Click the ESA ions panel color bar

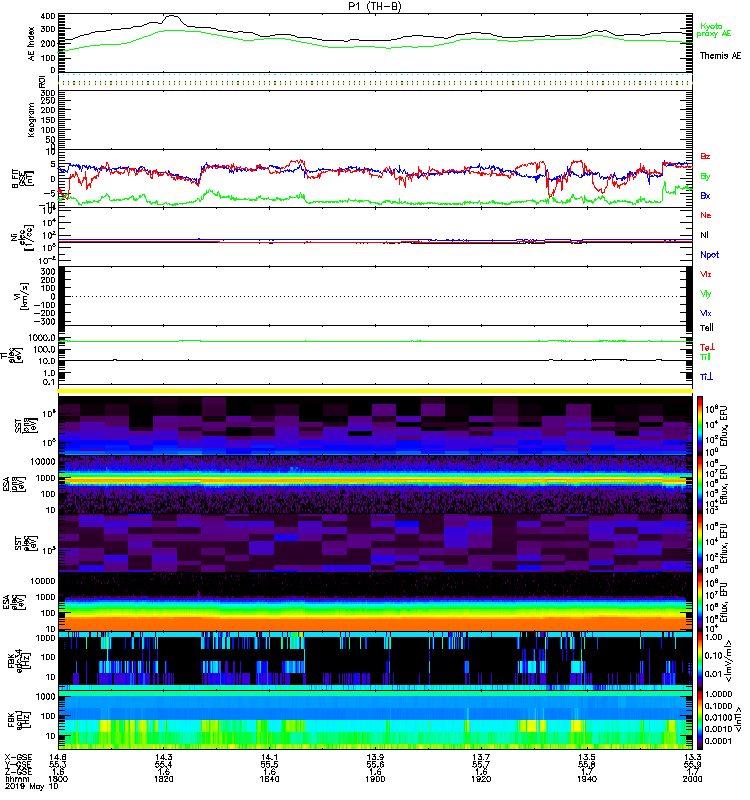point(700,484)
